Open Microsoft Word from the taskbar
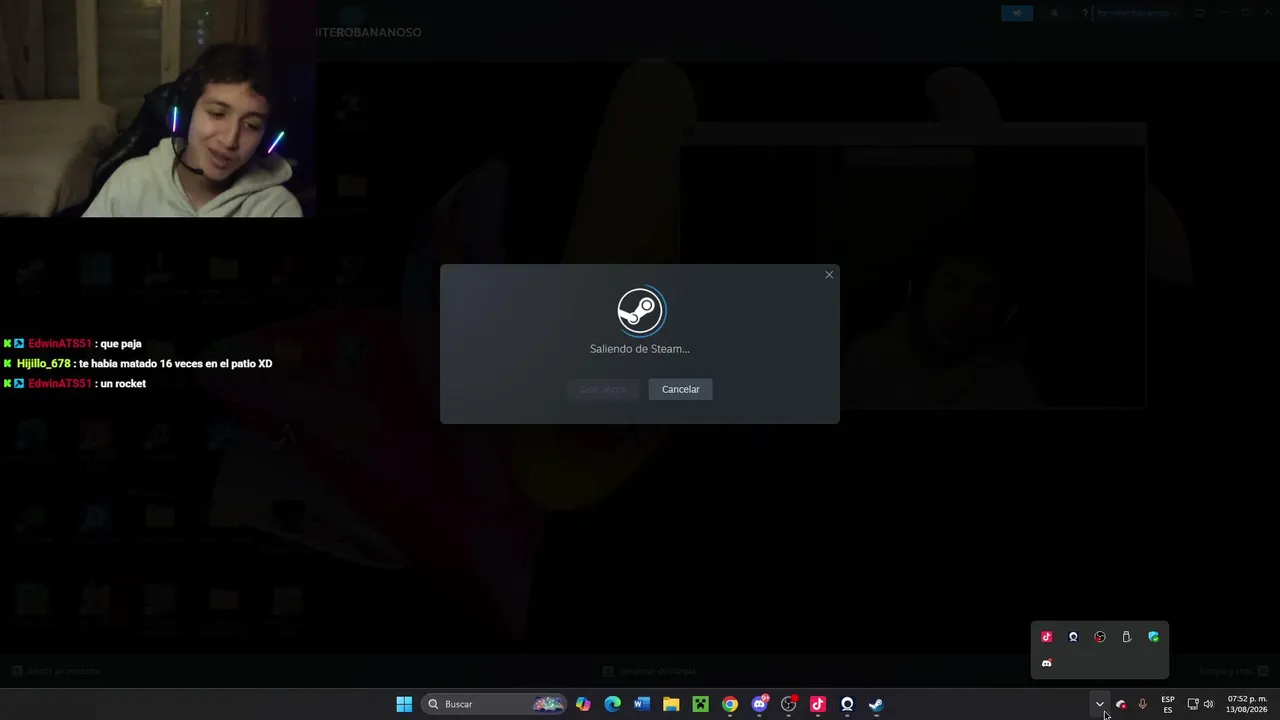 point(642,704)
